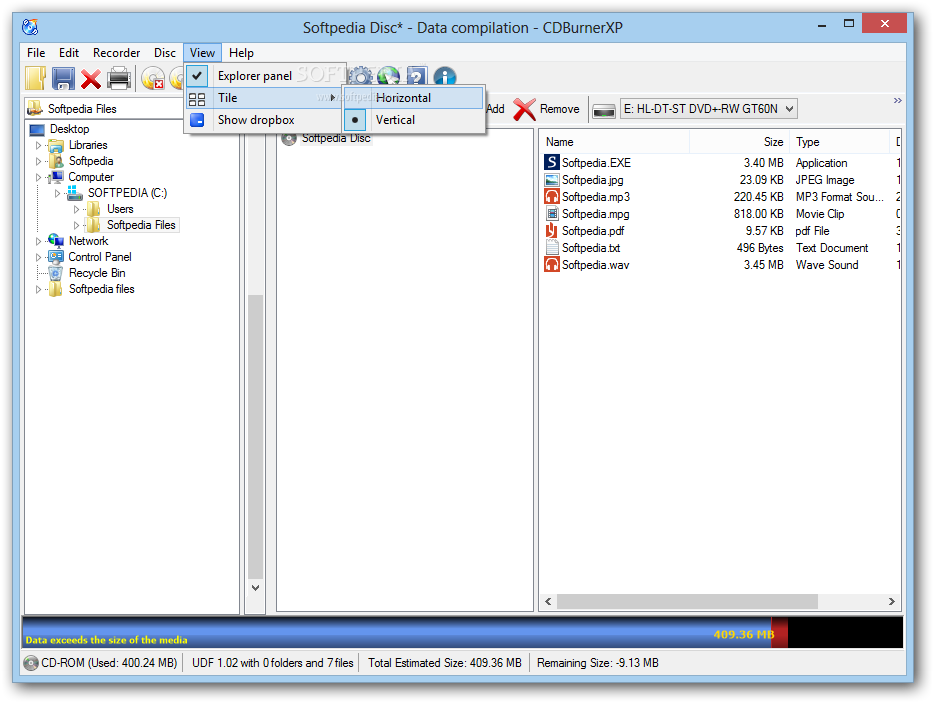
Task: Click the Softpedia.txt document icon
Action: (x=552, y=247)
